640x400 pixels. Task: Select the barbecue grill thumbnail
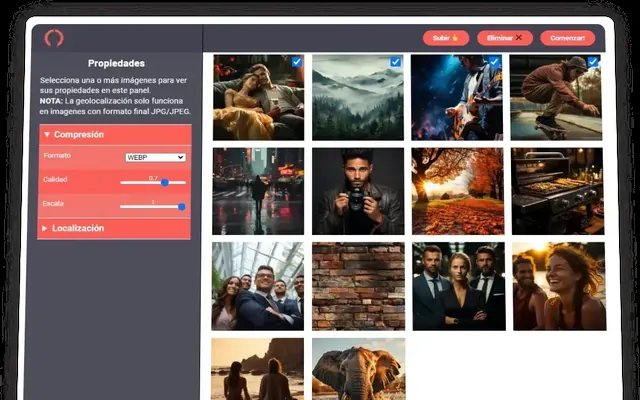pos(558,191)
